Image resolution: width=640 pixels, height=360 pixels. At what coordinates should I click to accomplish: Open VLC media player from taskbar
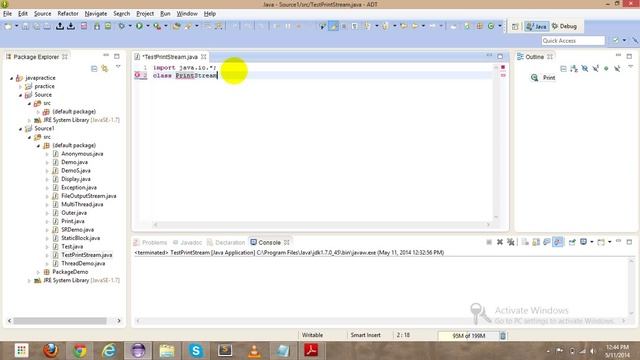(x=254, y=351)
